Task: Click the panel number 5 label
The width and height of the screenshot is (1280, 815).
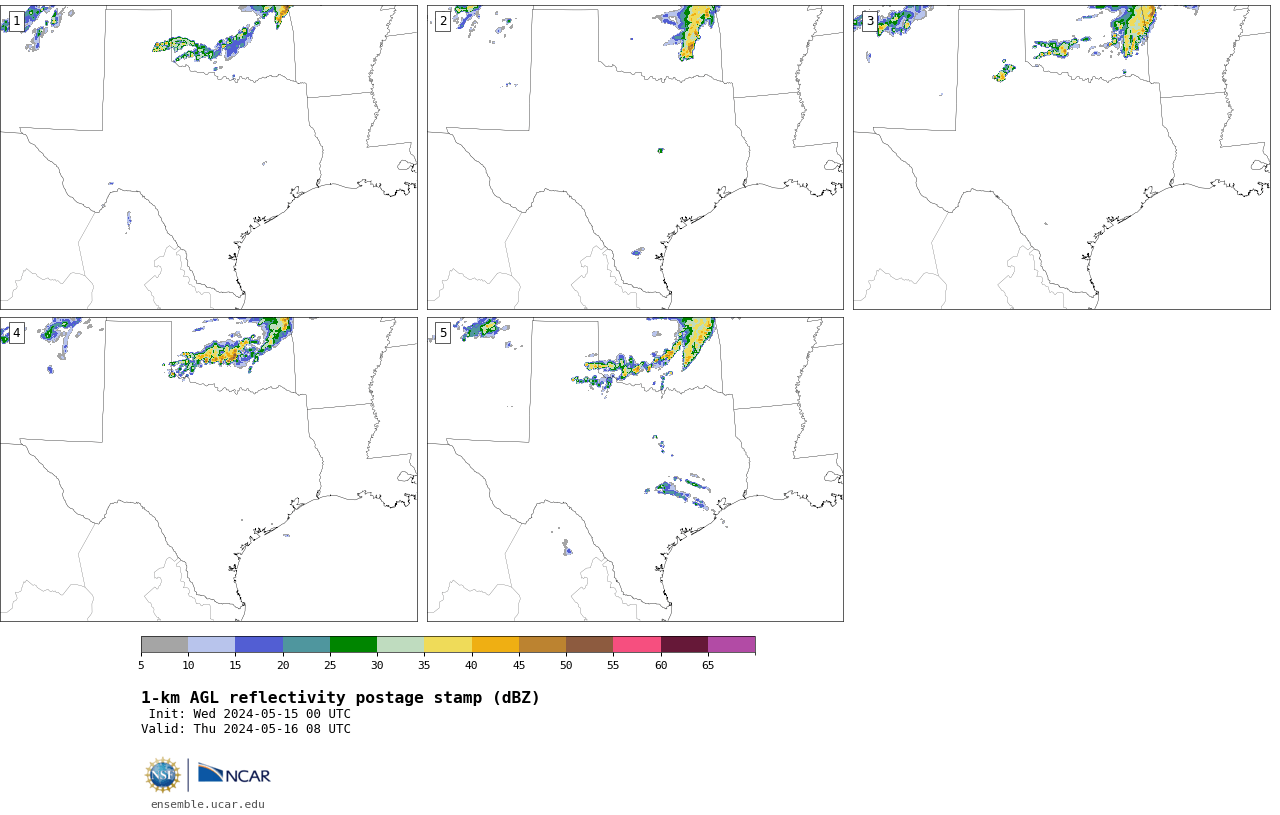Action: (x=443, y=333)
